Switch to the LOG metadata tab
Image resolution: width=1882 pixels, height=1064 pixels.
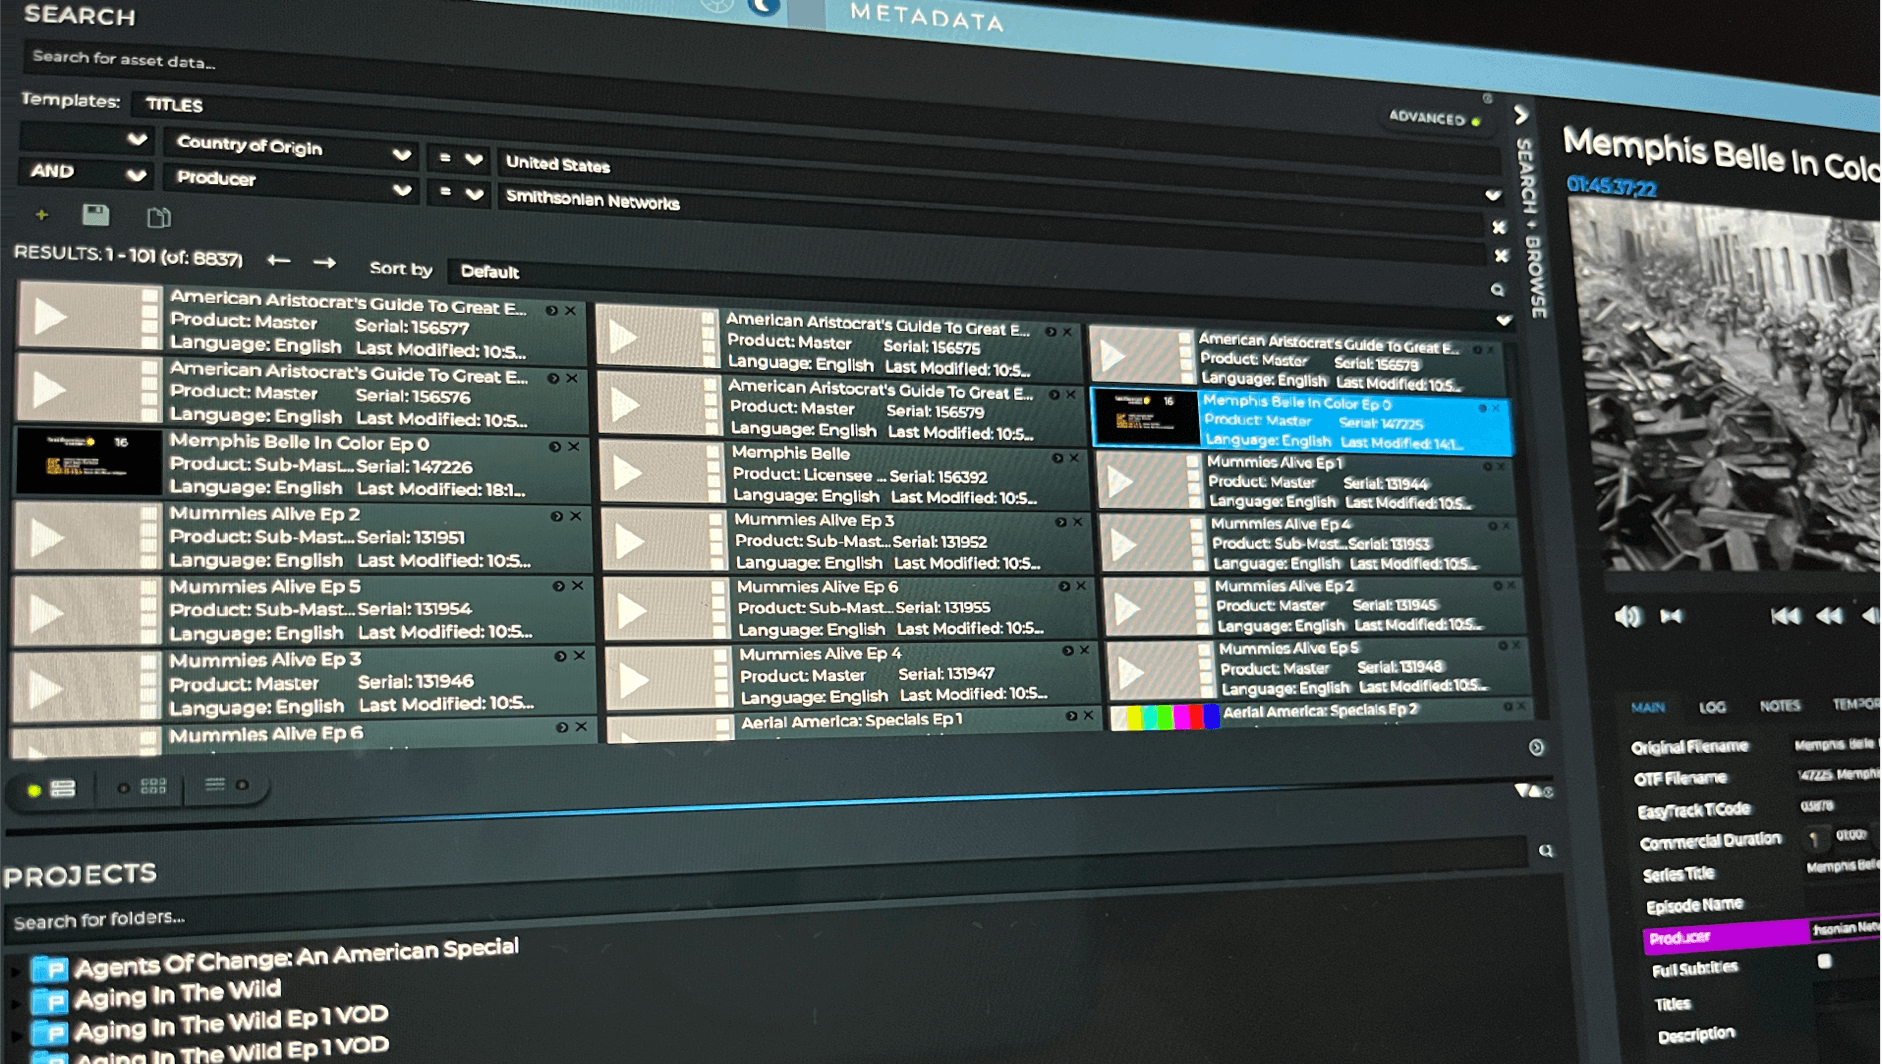point(1712,707)
